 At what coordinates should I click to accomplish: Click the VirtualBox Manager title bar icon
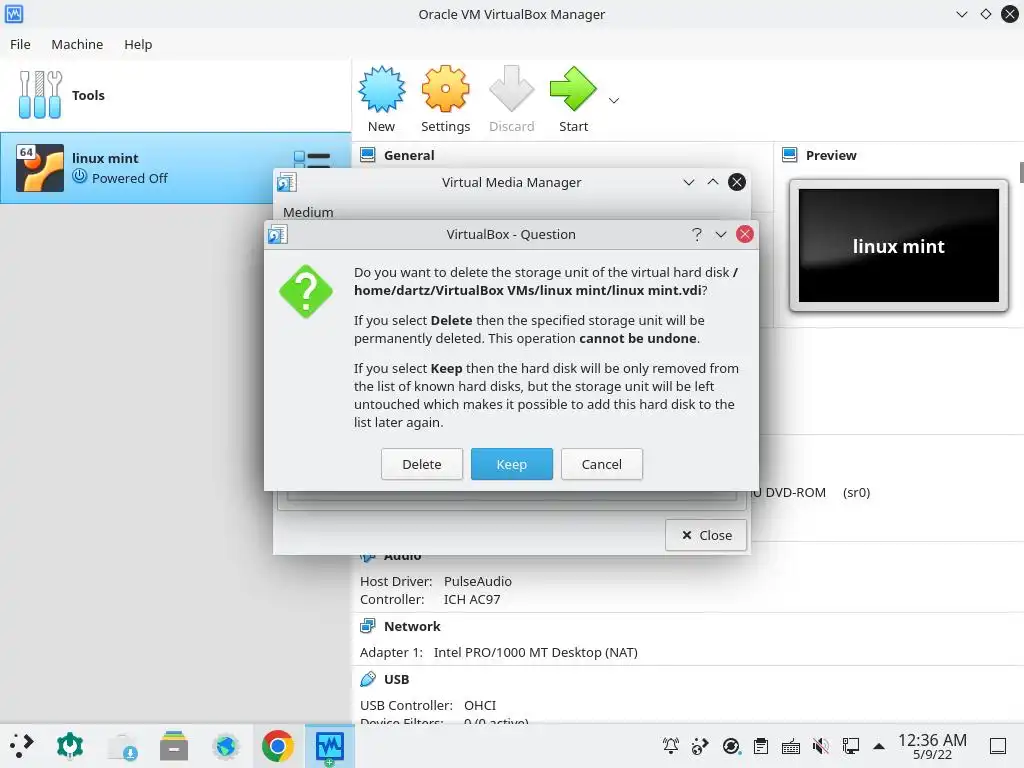(x=14, y=14)
